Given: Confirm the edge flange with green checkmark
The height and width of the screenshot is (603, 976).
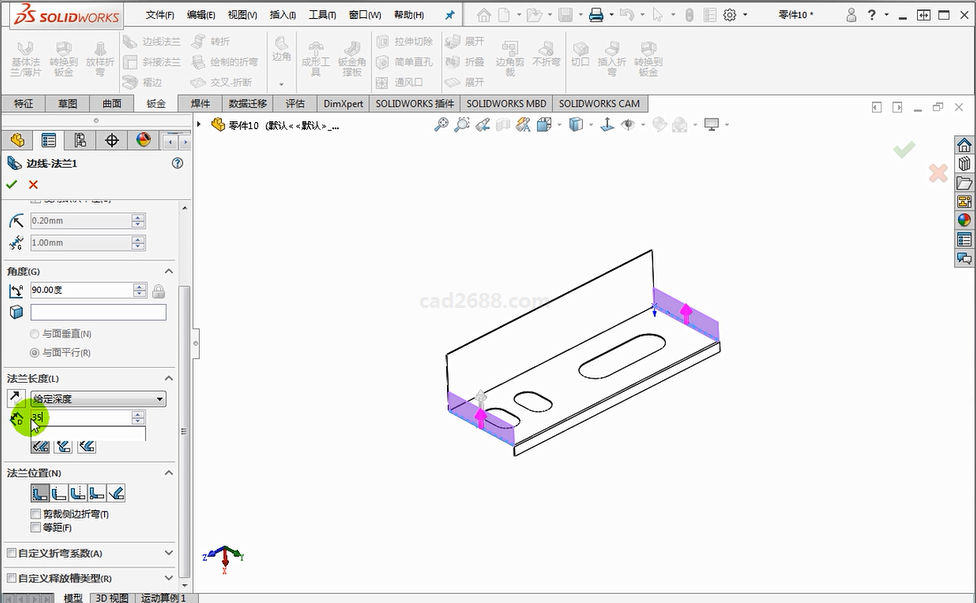Looking at the screenshot, I should click(12, 184).
